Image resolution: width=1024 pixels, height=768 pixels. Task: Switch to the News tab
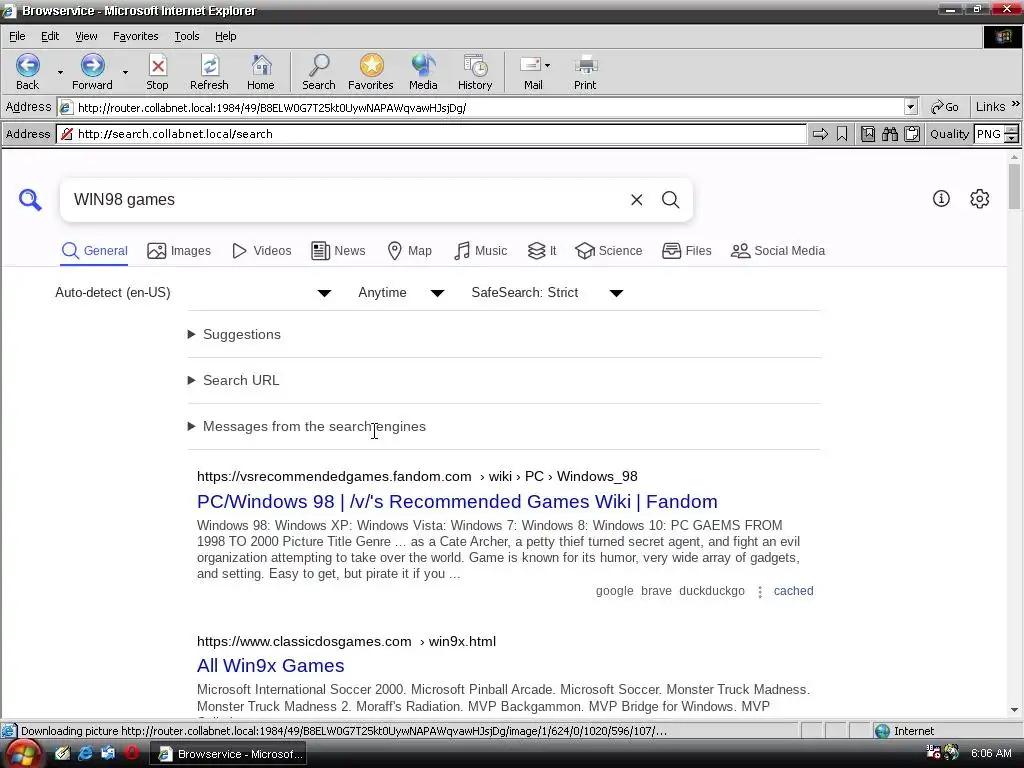click(338, 251)
